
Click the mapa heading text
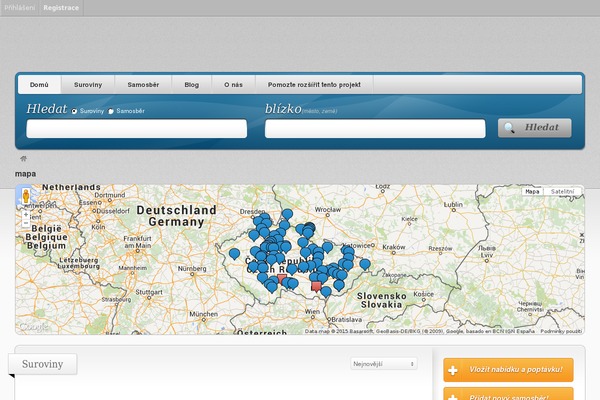(x=25, y=174)
